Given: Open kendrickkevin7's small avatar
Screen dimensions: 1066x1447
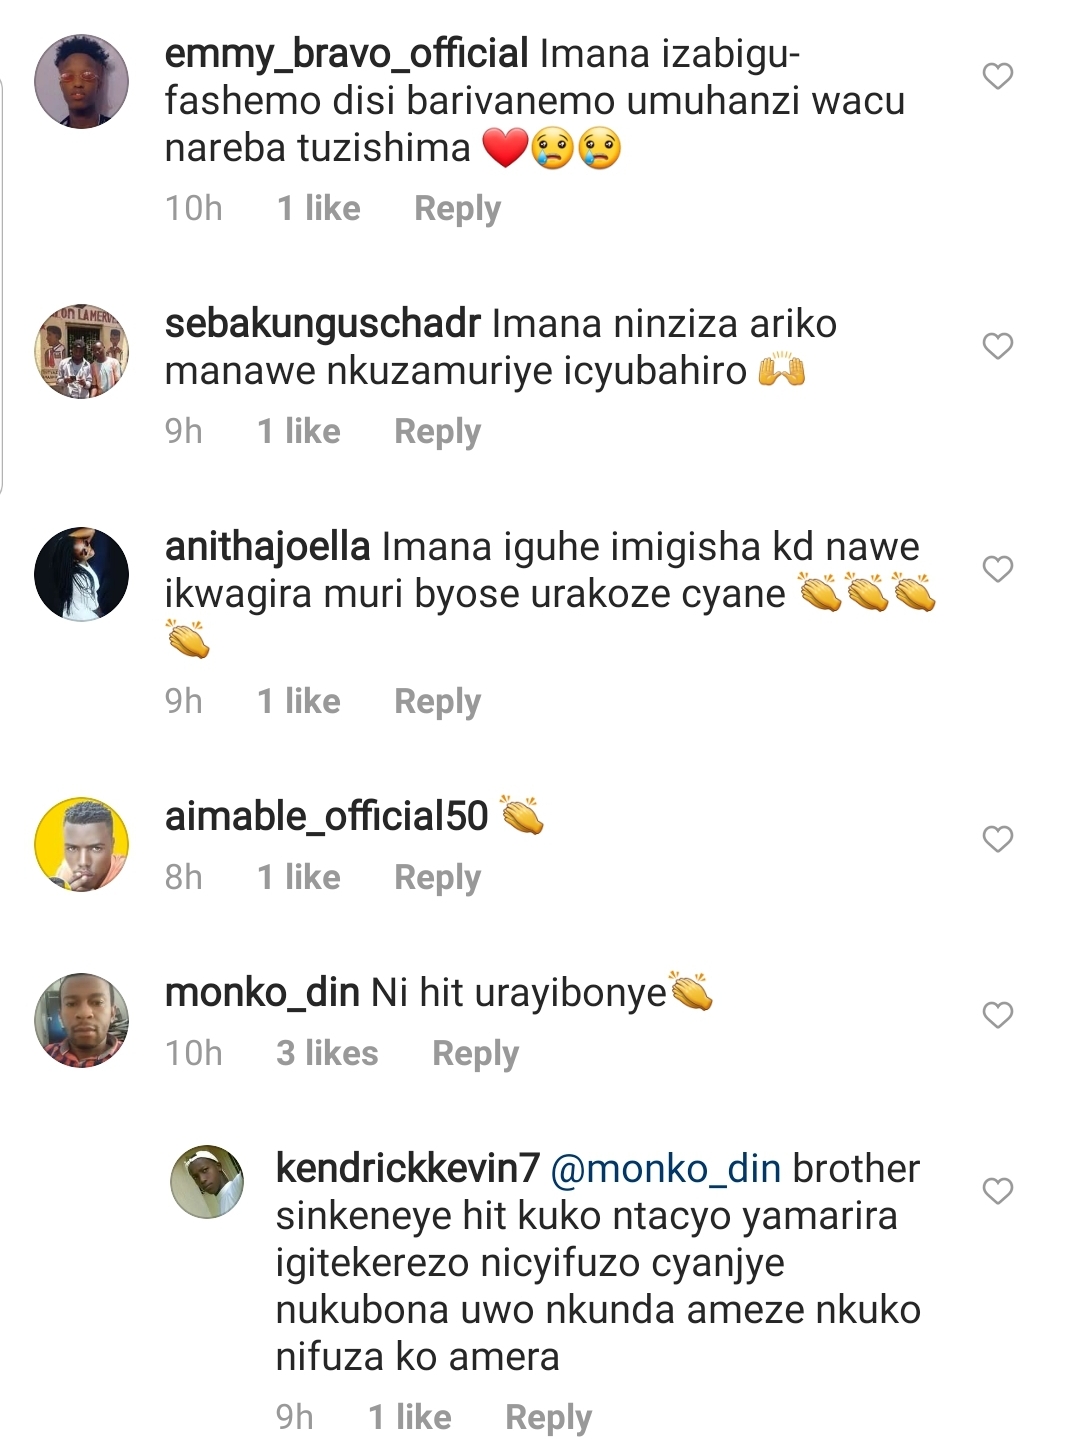Looking at the screenshot, I should (x=207, y=1181).
